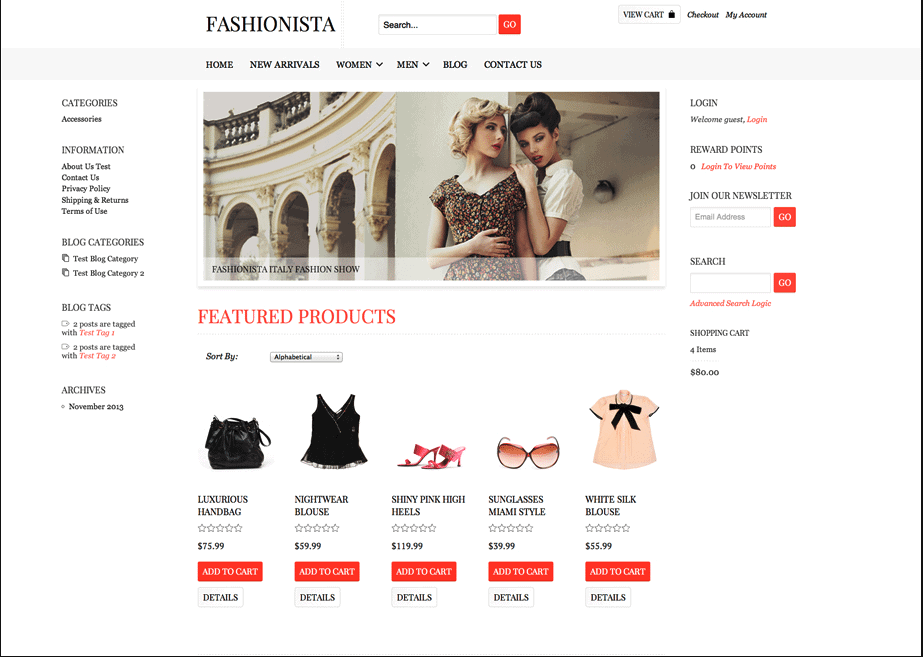Rate the Luxurious Handbag five stars
The height and width of the screenshot is (657, 923).
click(x=238, y=528)
